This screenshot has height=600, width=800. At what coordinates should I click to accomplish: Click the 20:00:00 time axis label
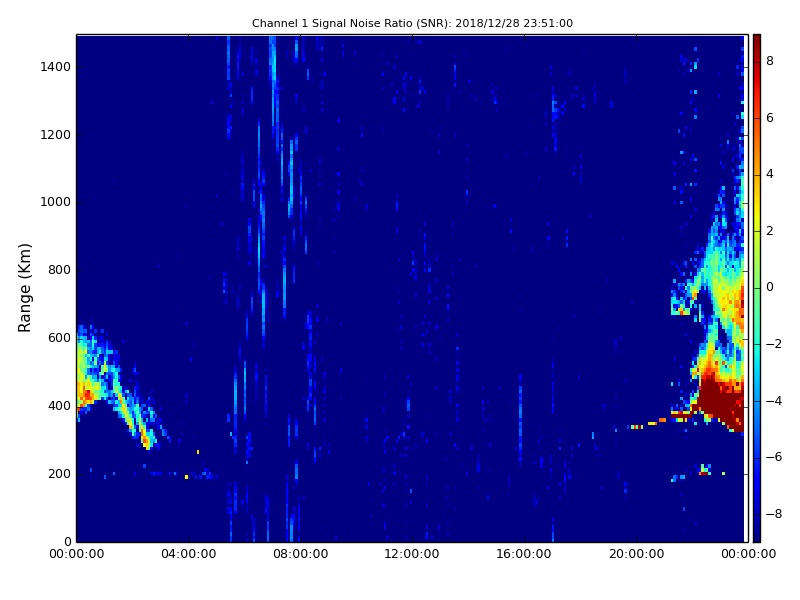[636, 554]
